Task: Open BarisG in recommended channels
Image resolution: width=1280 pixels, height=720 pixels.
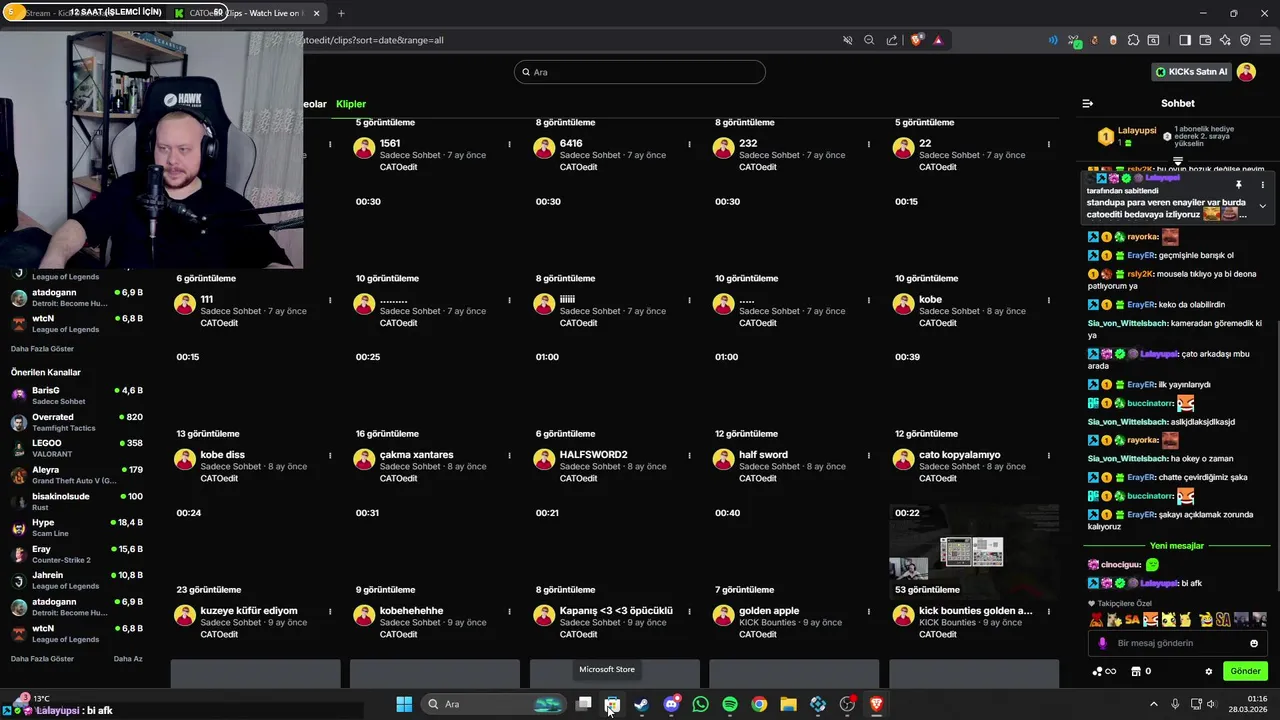Action: [77, 395]
